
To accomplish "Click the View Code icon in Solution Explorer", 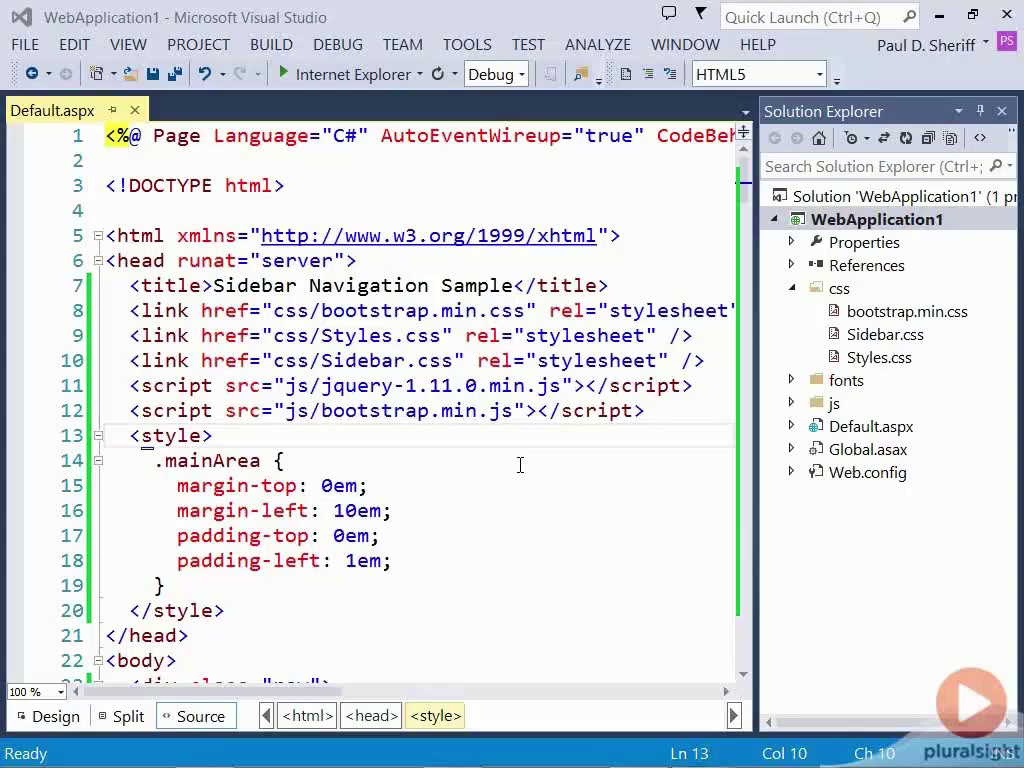I will [x=980, y=138].
